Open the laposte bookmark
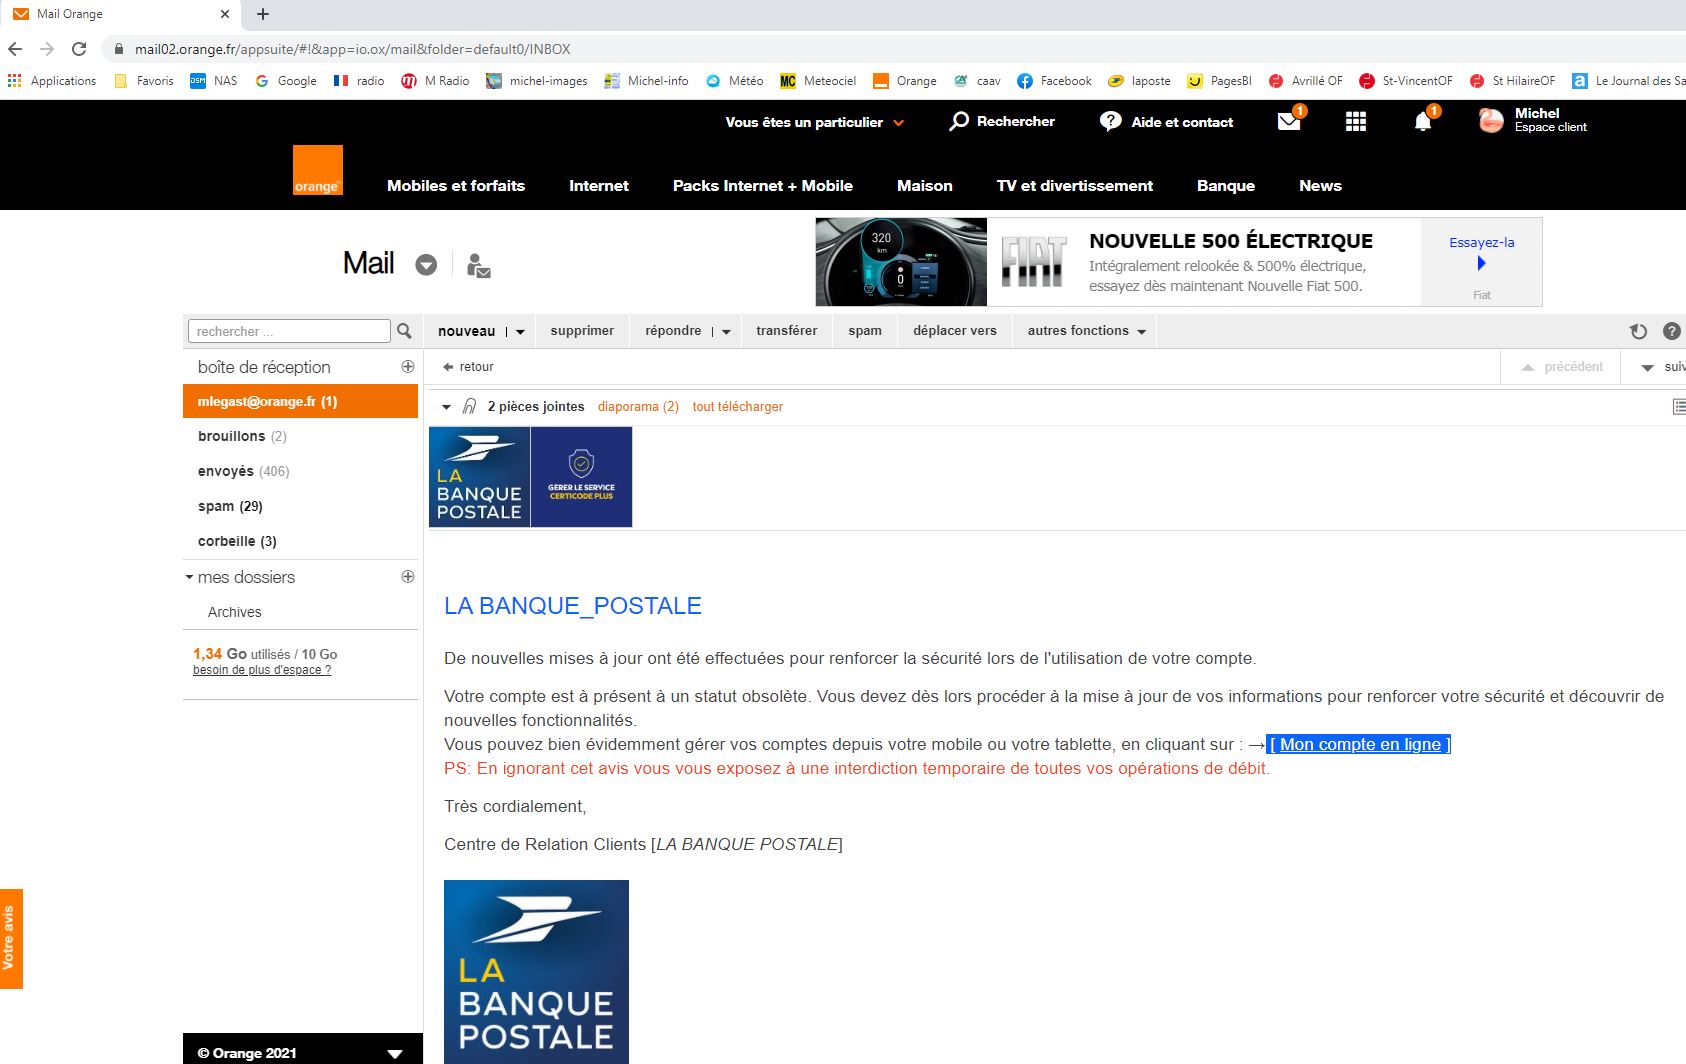 click(x=1139, y=81)
